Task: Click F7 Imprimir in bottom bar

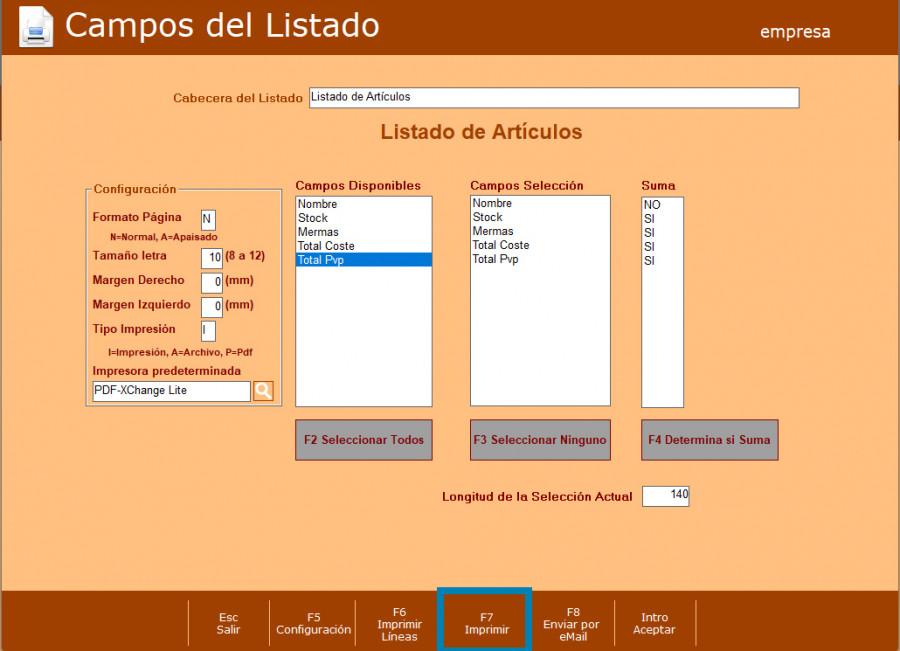Action: point(486,624)
